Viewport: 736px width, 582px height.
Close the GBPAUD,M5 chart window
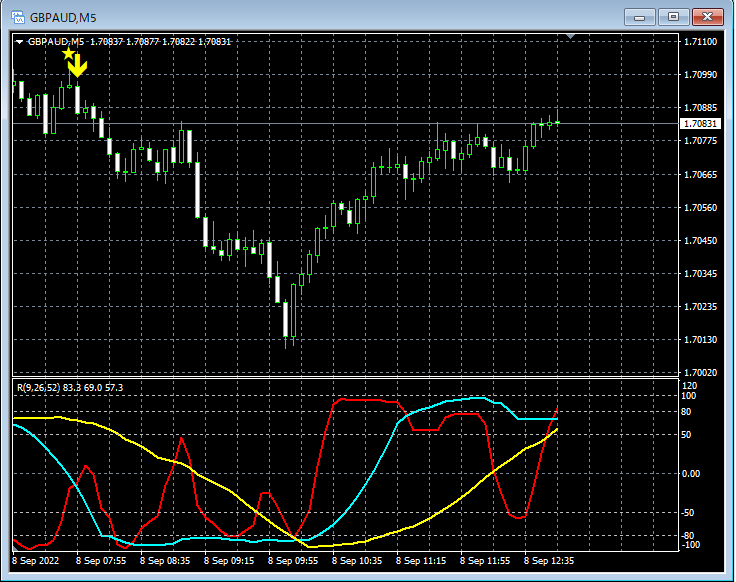pyautogui.click(x=707, y=17)
